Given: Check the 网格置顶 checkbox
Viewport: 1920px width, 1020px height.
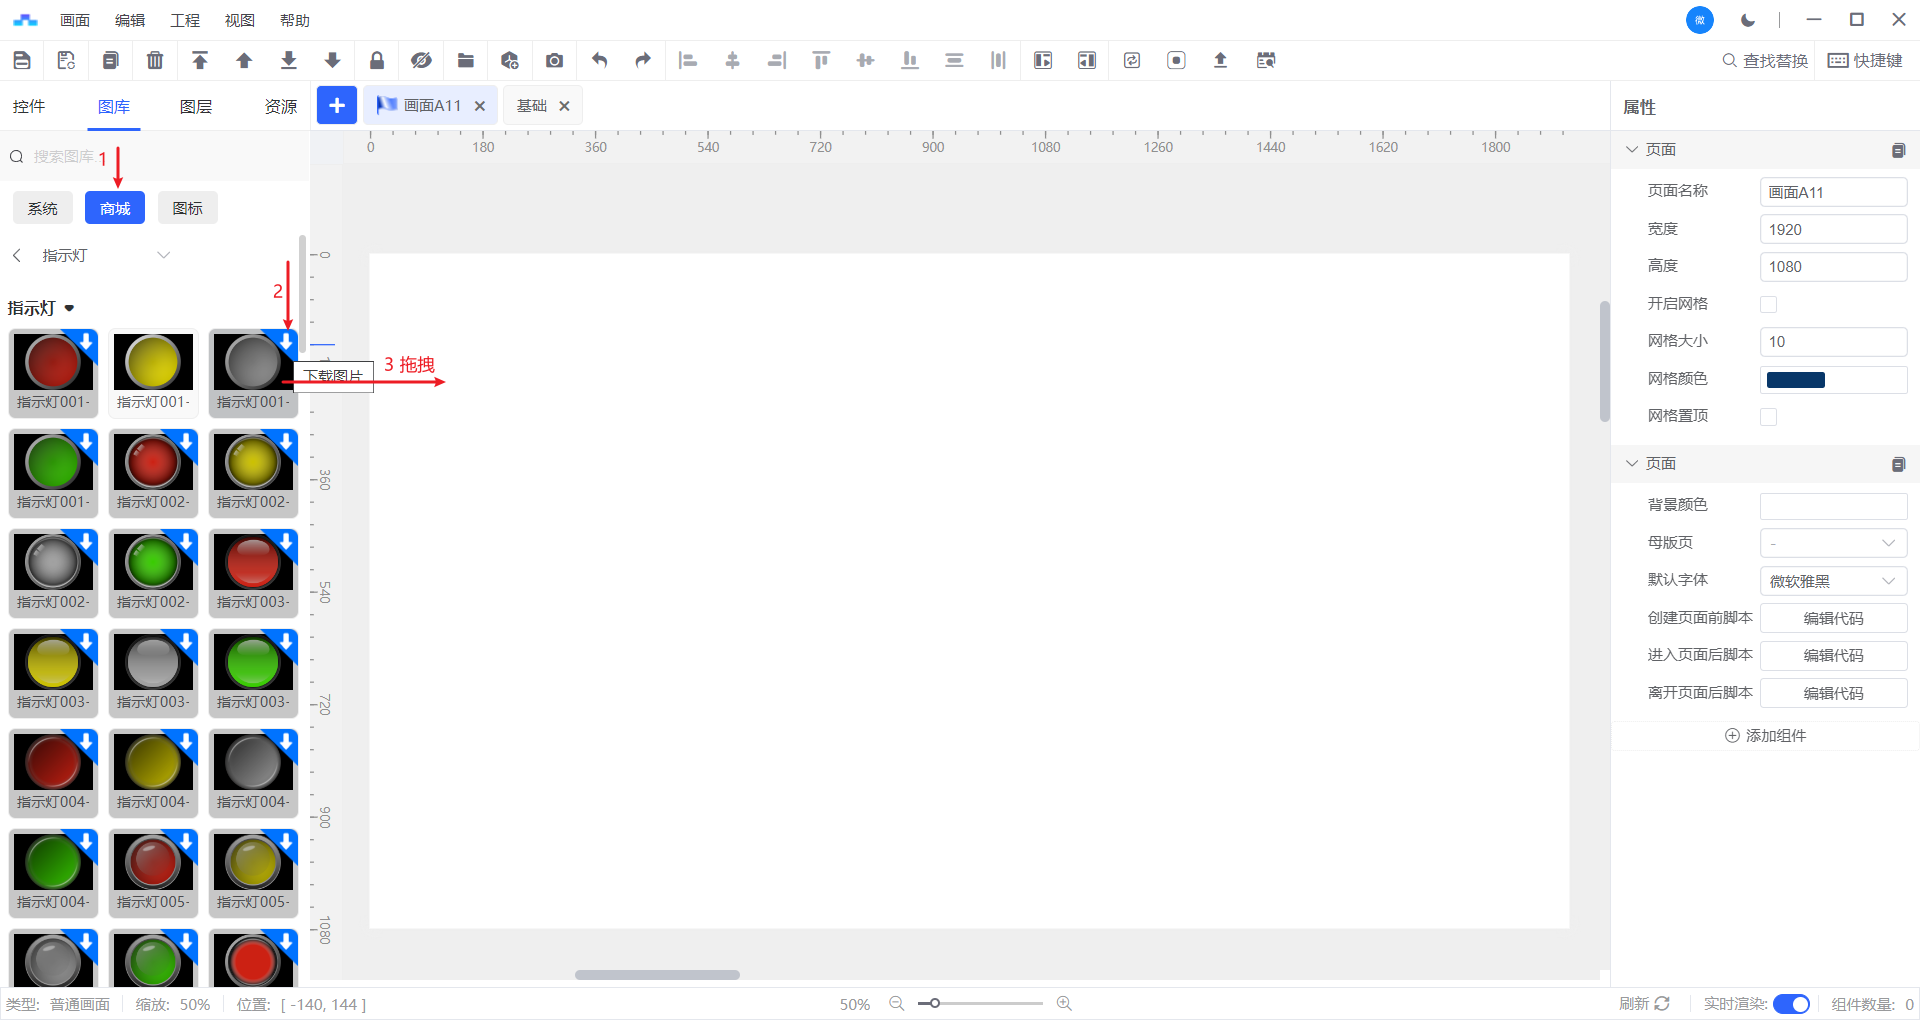Looking at the screenshot, I should 1768,417.
